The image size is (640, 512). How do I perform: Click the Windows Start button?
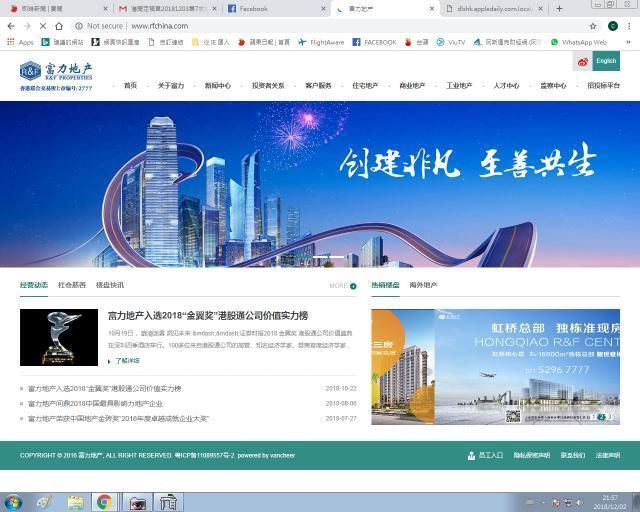tap(13, 502)
